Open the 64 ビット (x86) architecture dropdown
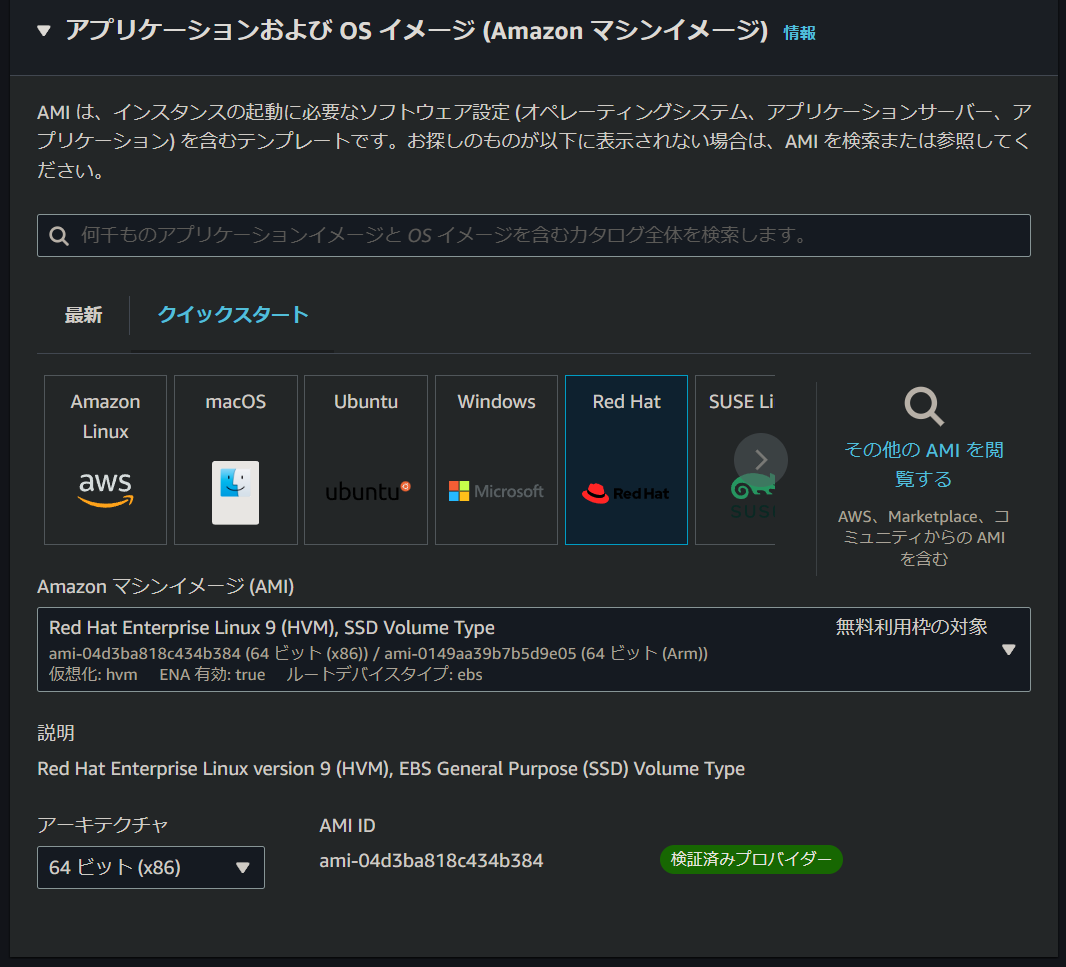The height and width of the screenshot is (967, 1066). pos(151,867)
